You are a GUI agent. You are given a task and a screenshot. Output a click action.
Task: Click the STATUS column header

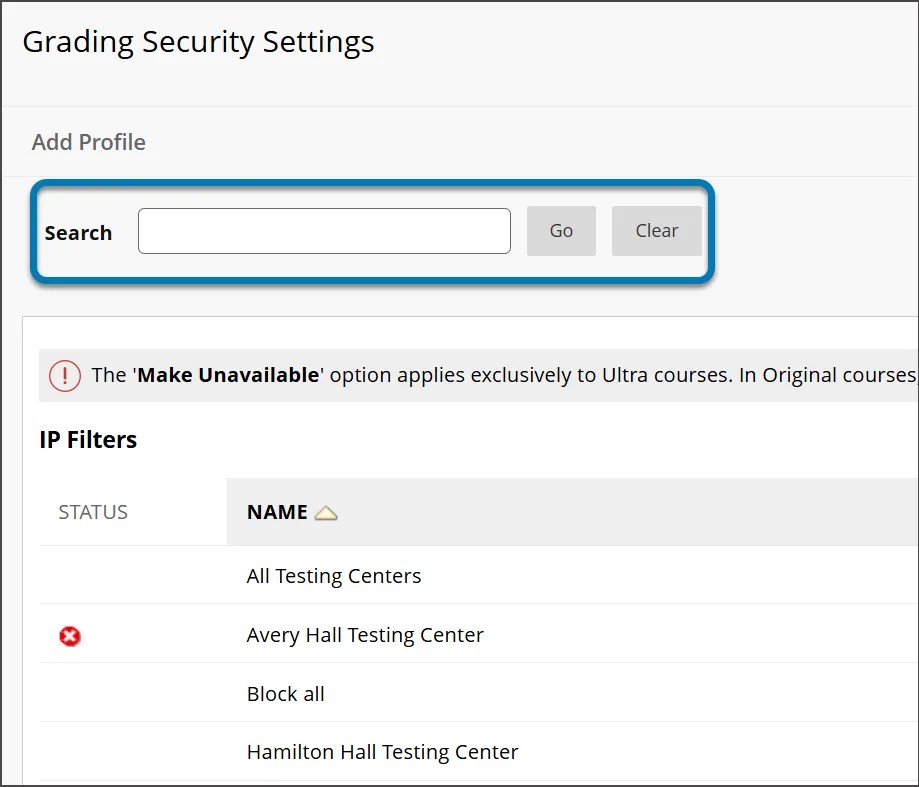[92, 511]
